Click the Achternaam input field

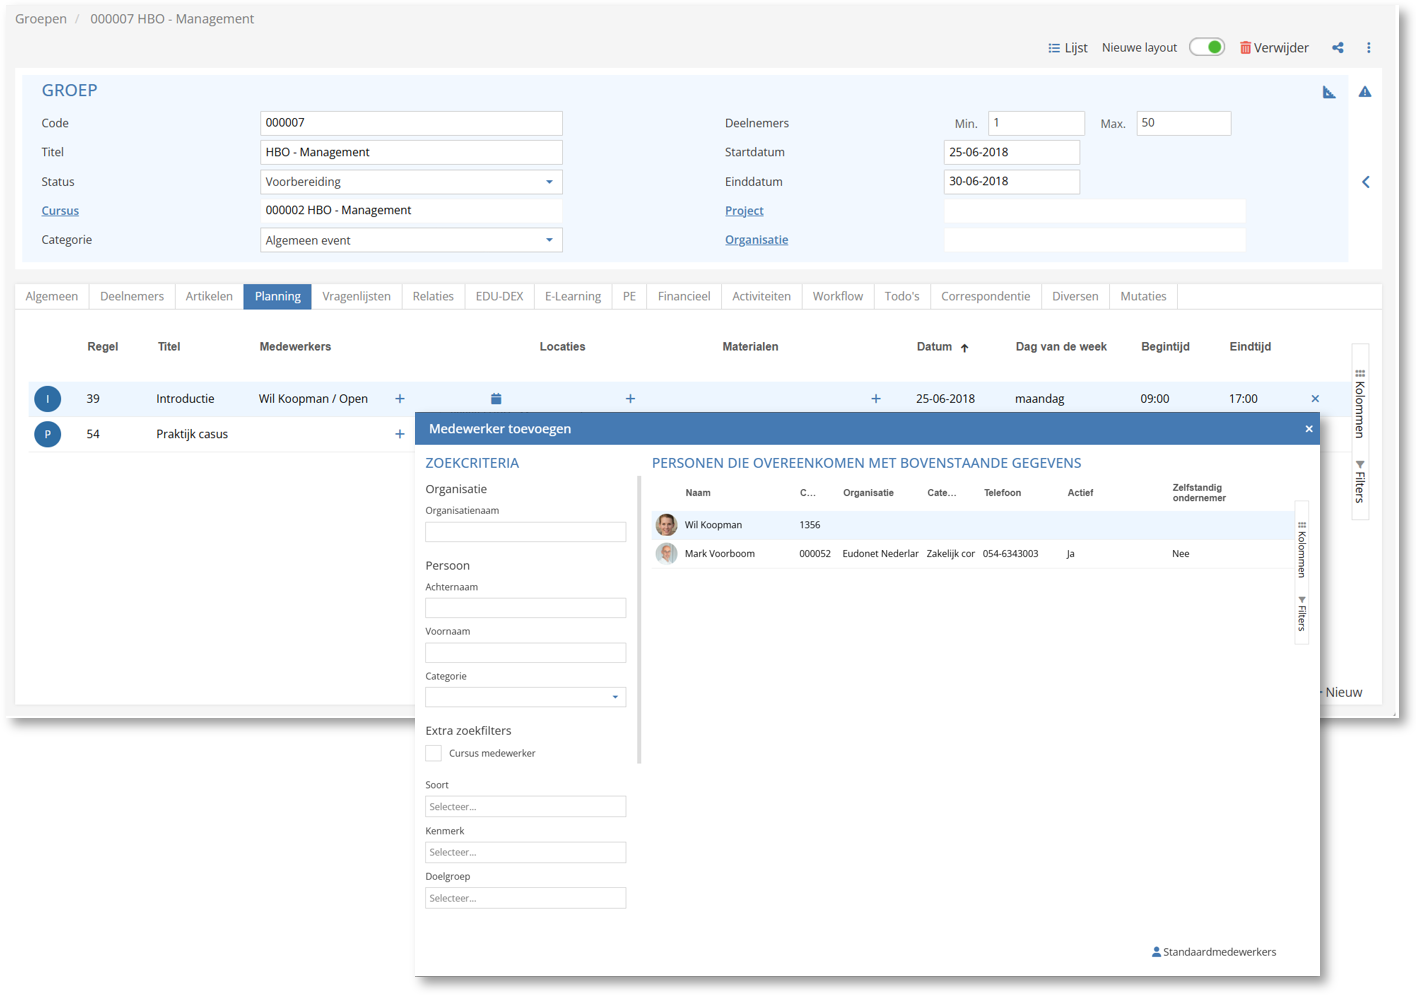coord(525,608)
